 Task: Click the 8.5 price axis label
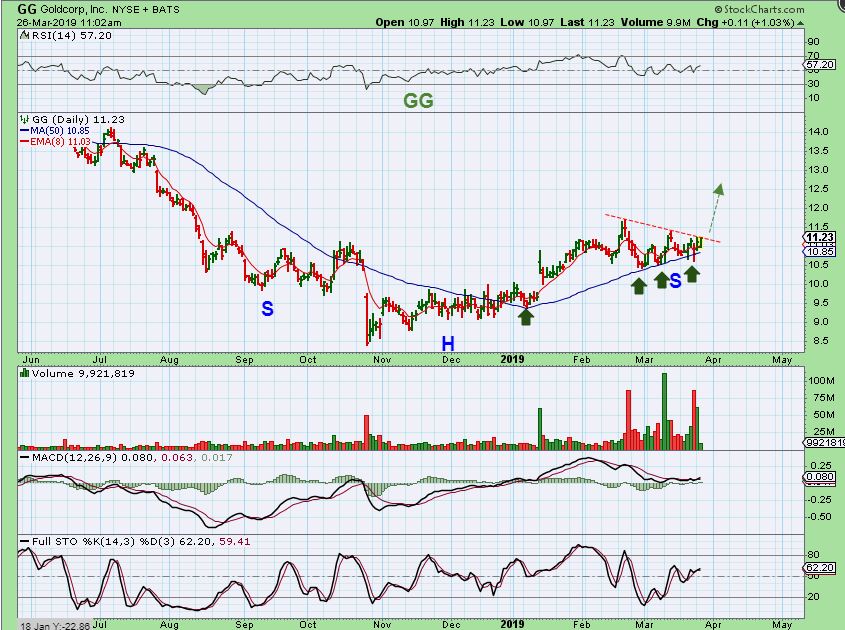[819, 341]
